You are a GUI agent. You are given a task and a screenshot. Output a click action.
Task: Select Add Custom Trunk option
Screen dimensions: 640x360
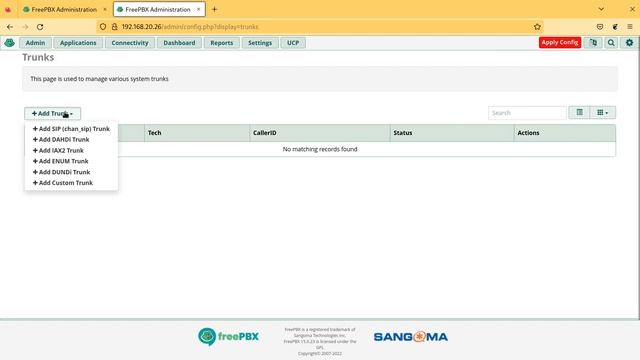(62, 183)
